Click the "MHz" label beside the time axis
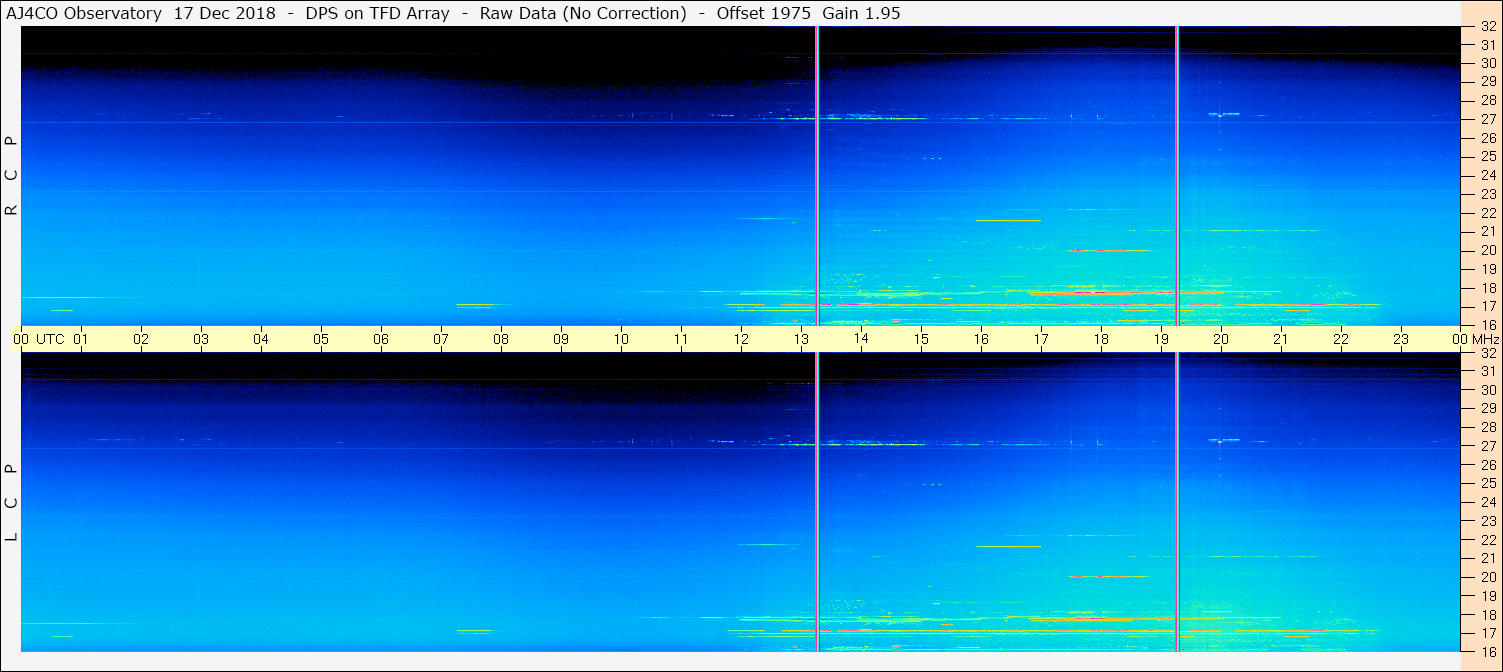The width and height of the screenshot is (1503, 672). tap(1485, 339)
